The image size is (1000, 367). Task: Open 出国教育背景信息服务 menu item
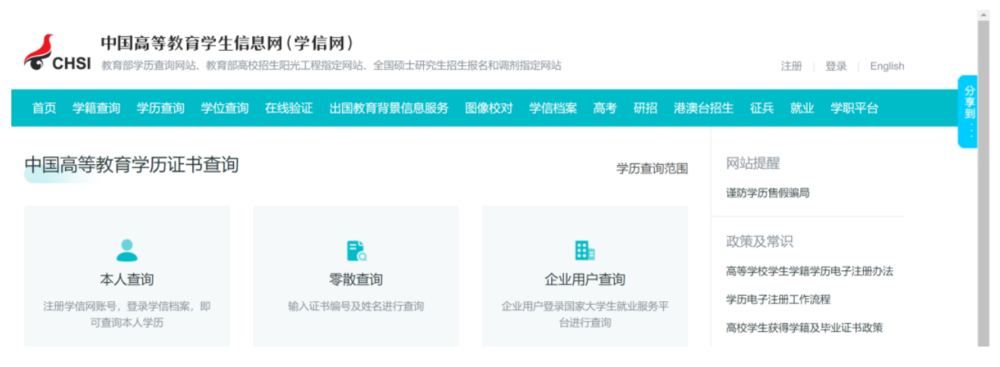coord(389,108)
